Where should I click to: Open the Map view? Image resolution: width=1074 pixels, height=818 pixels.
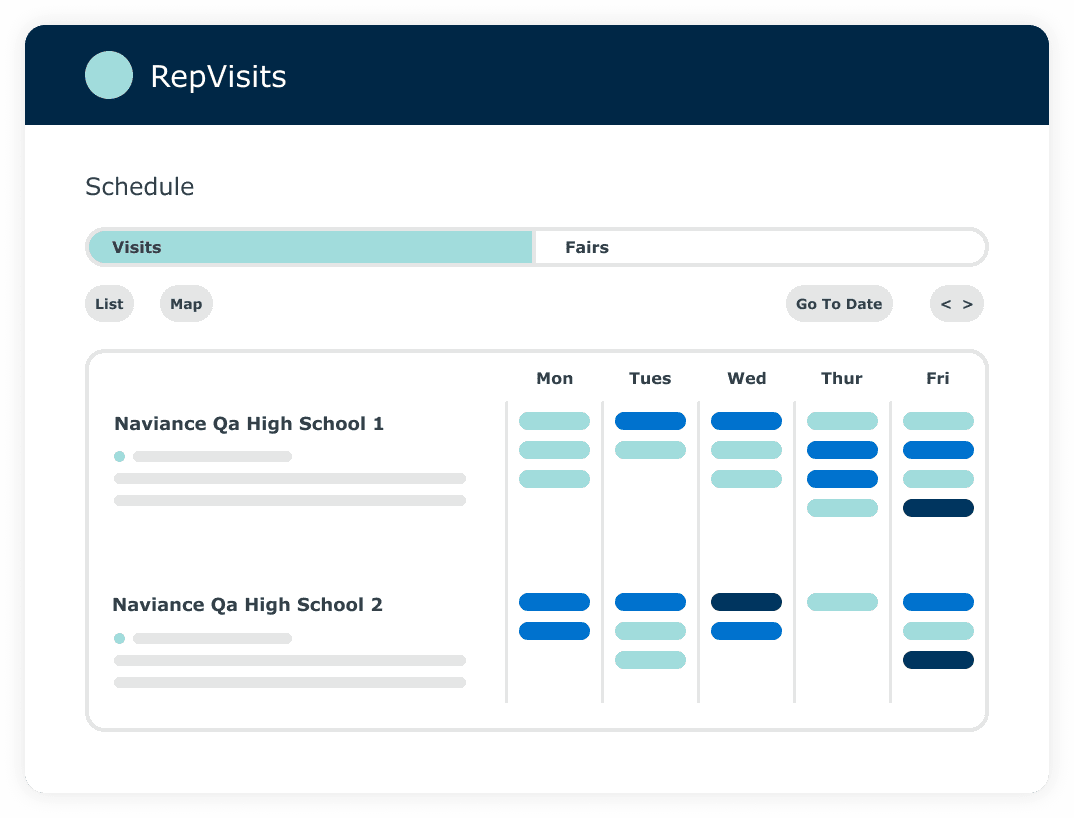[186, 303]
